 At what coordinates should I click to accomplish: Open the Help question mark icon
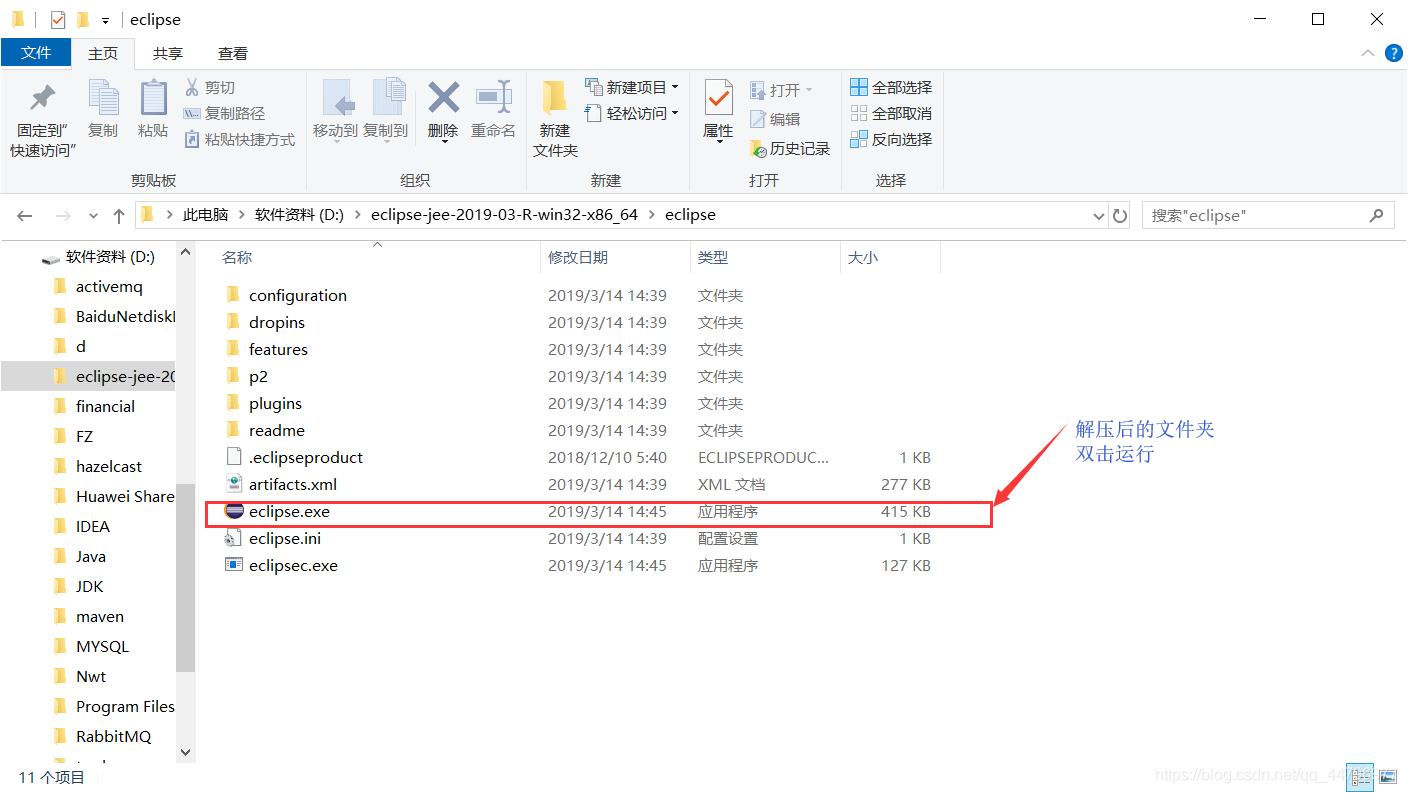(x=1393, y=53)
